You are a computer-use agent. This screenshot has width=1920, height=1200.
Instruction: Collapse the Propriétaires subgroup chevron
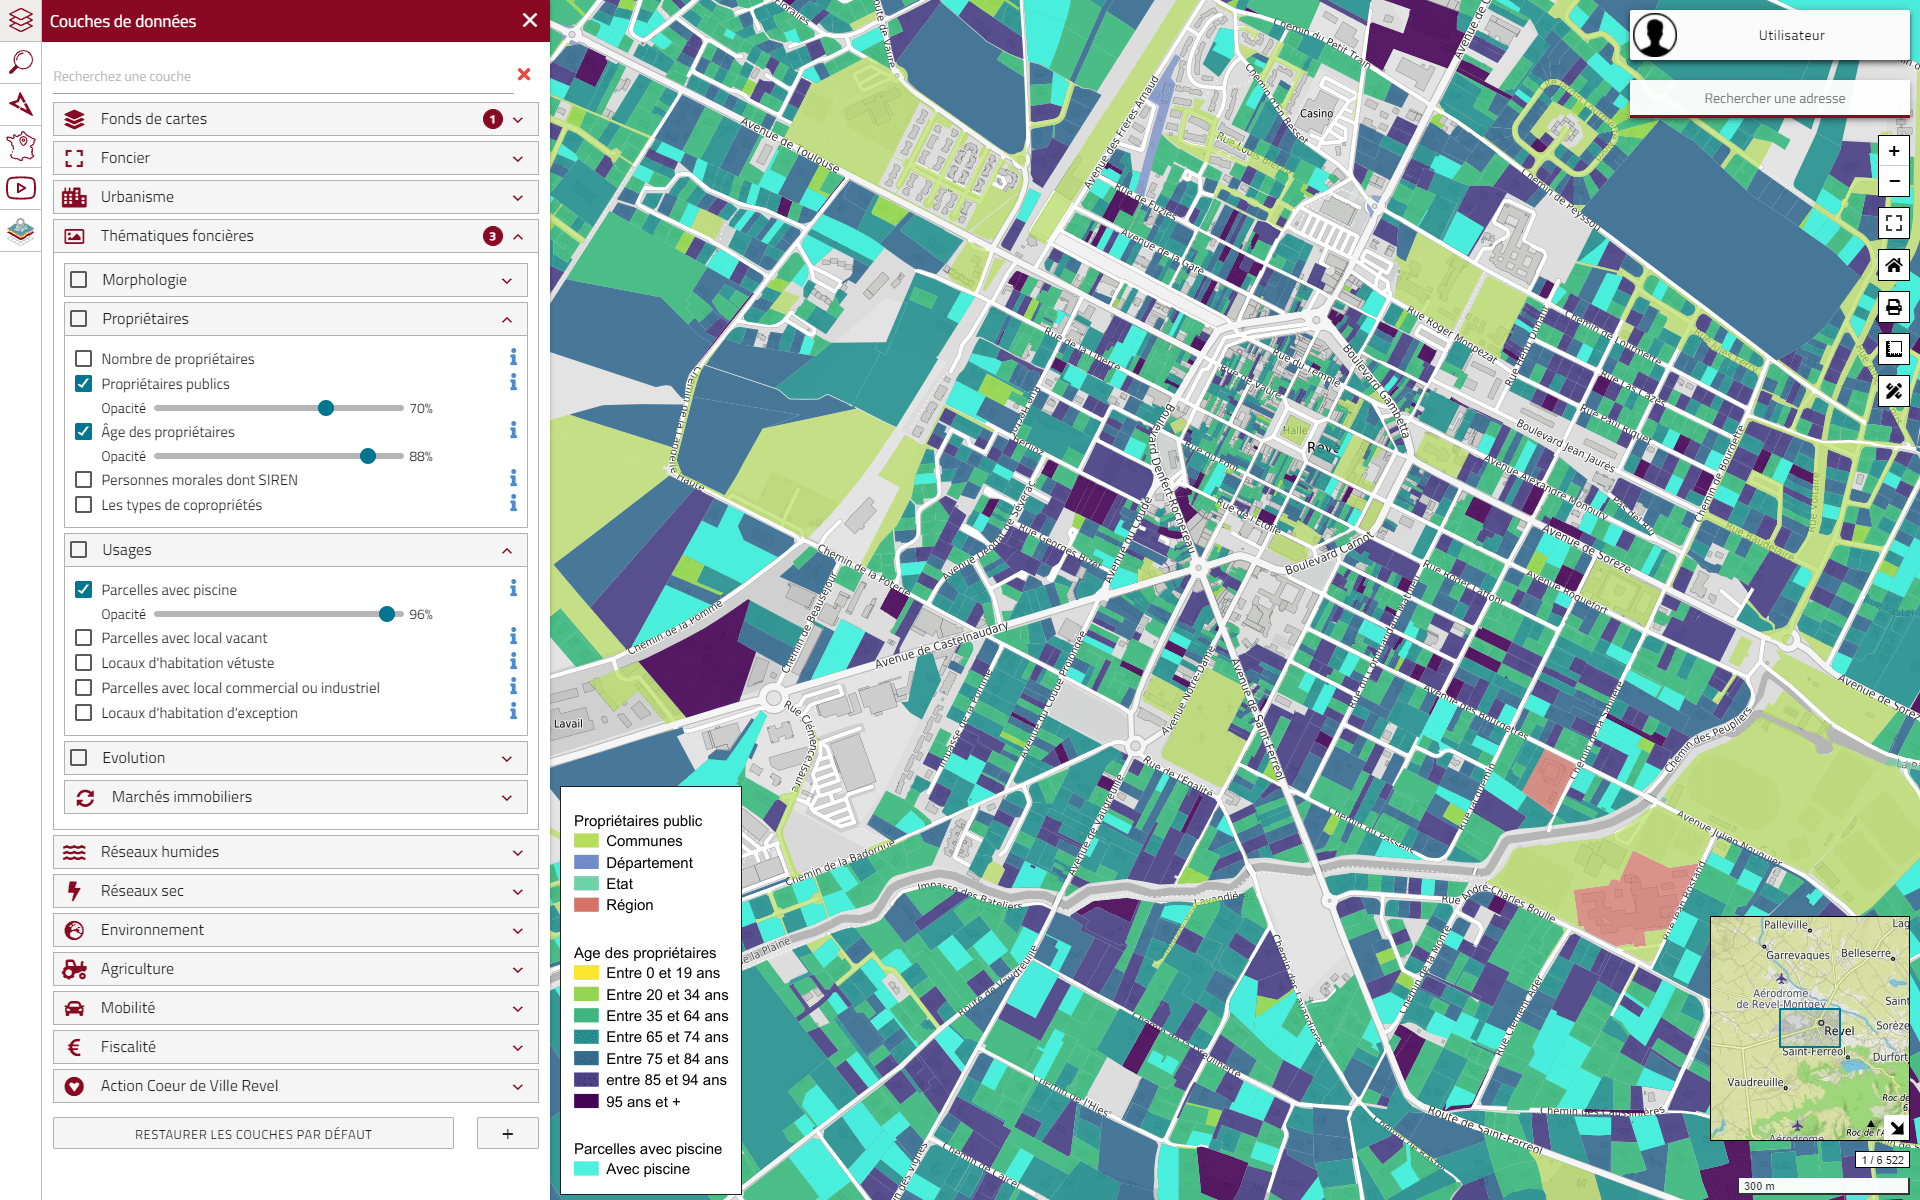pos(507,320)
